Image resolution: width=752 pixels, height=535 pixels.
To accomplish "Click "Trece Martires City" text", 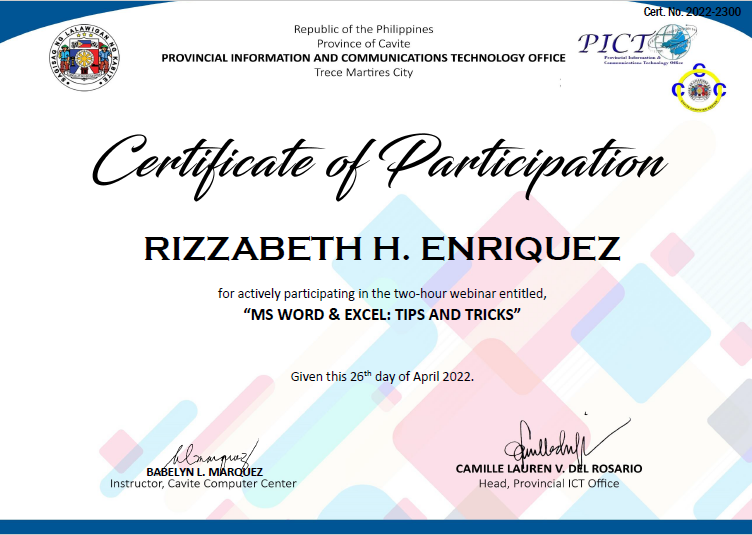I will [364, 72].
